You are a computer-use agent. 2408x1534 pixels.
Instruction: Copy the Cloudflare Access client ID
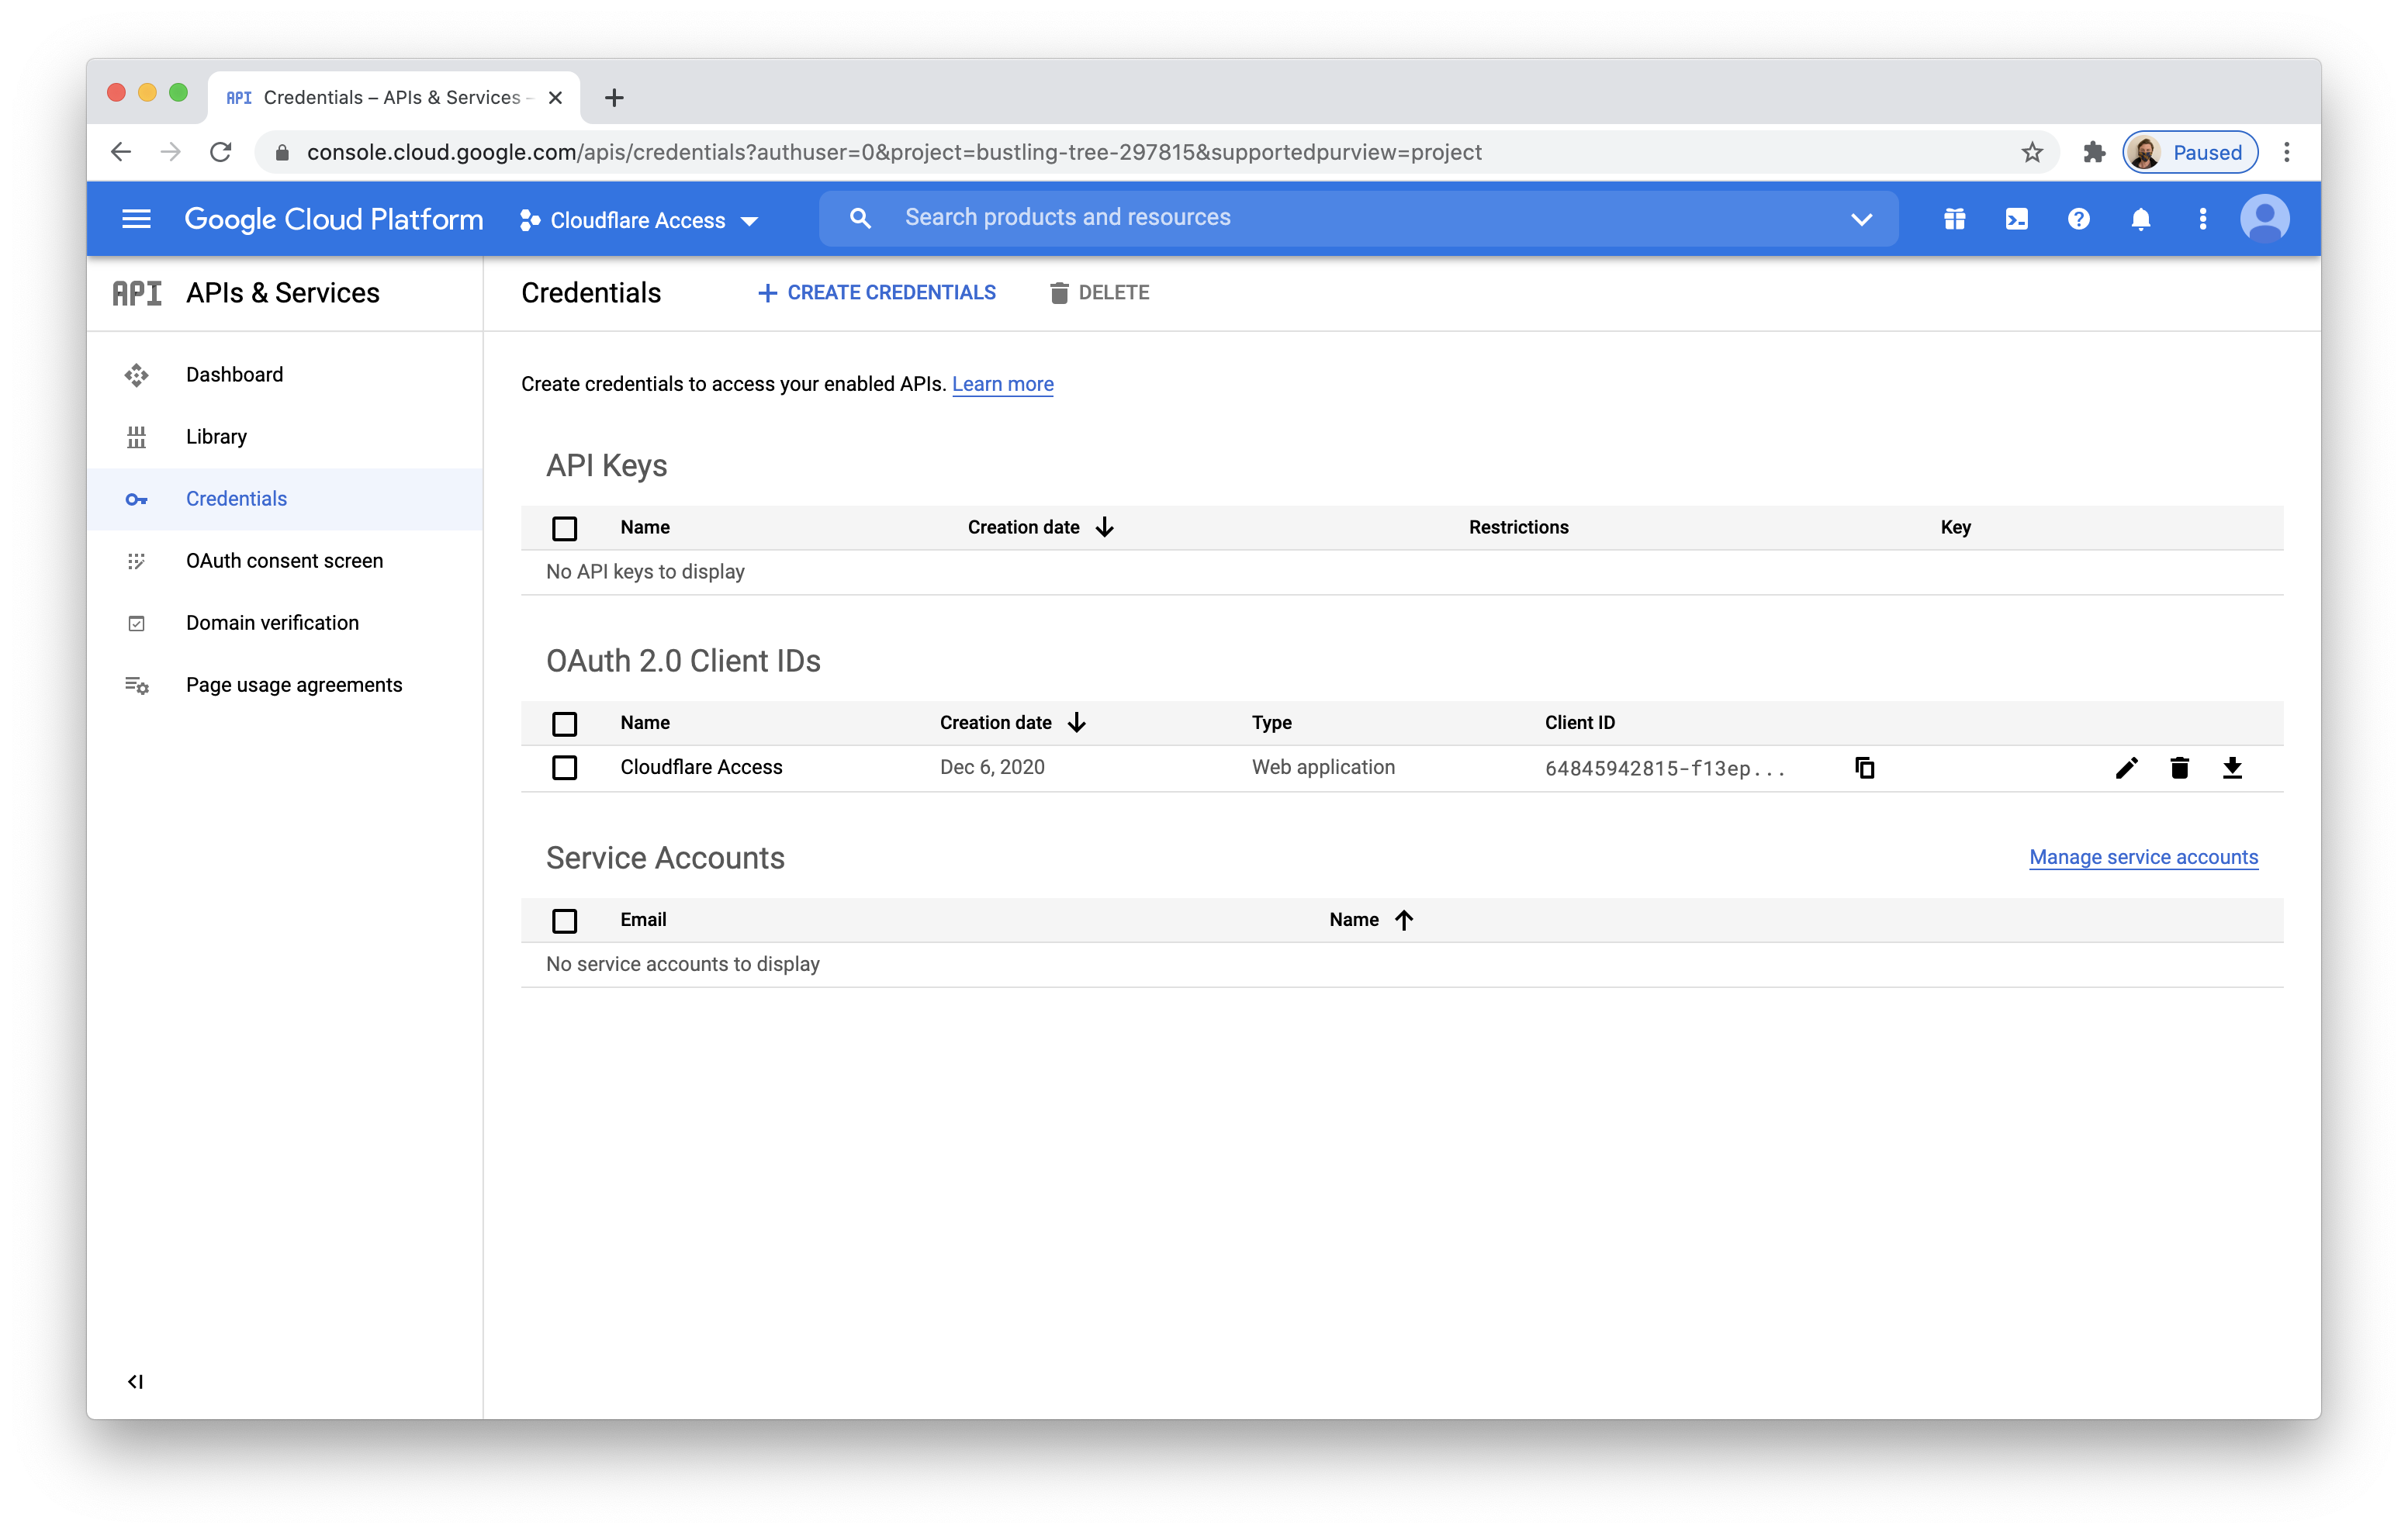pos(1864,768)
